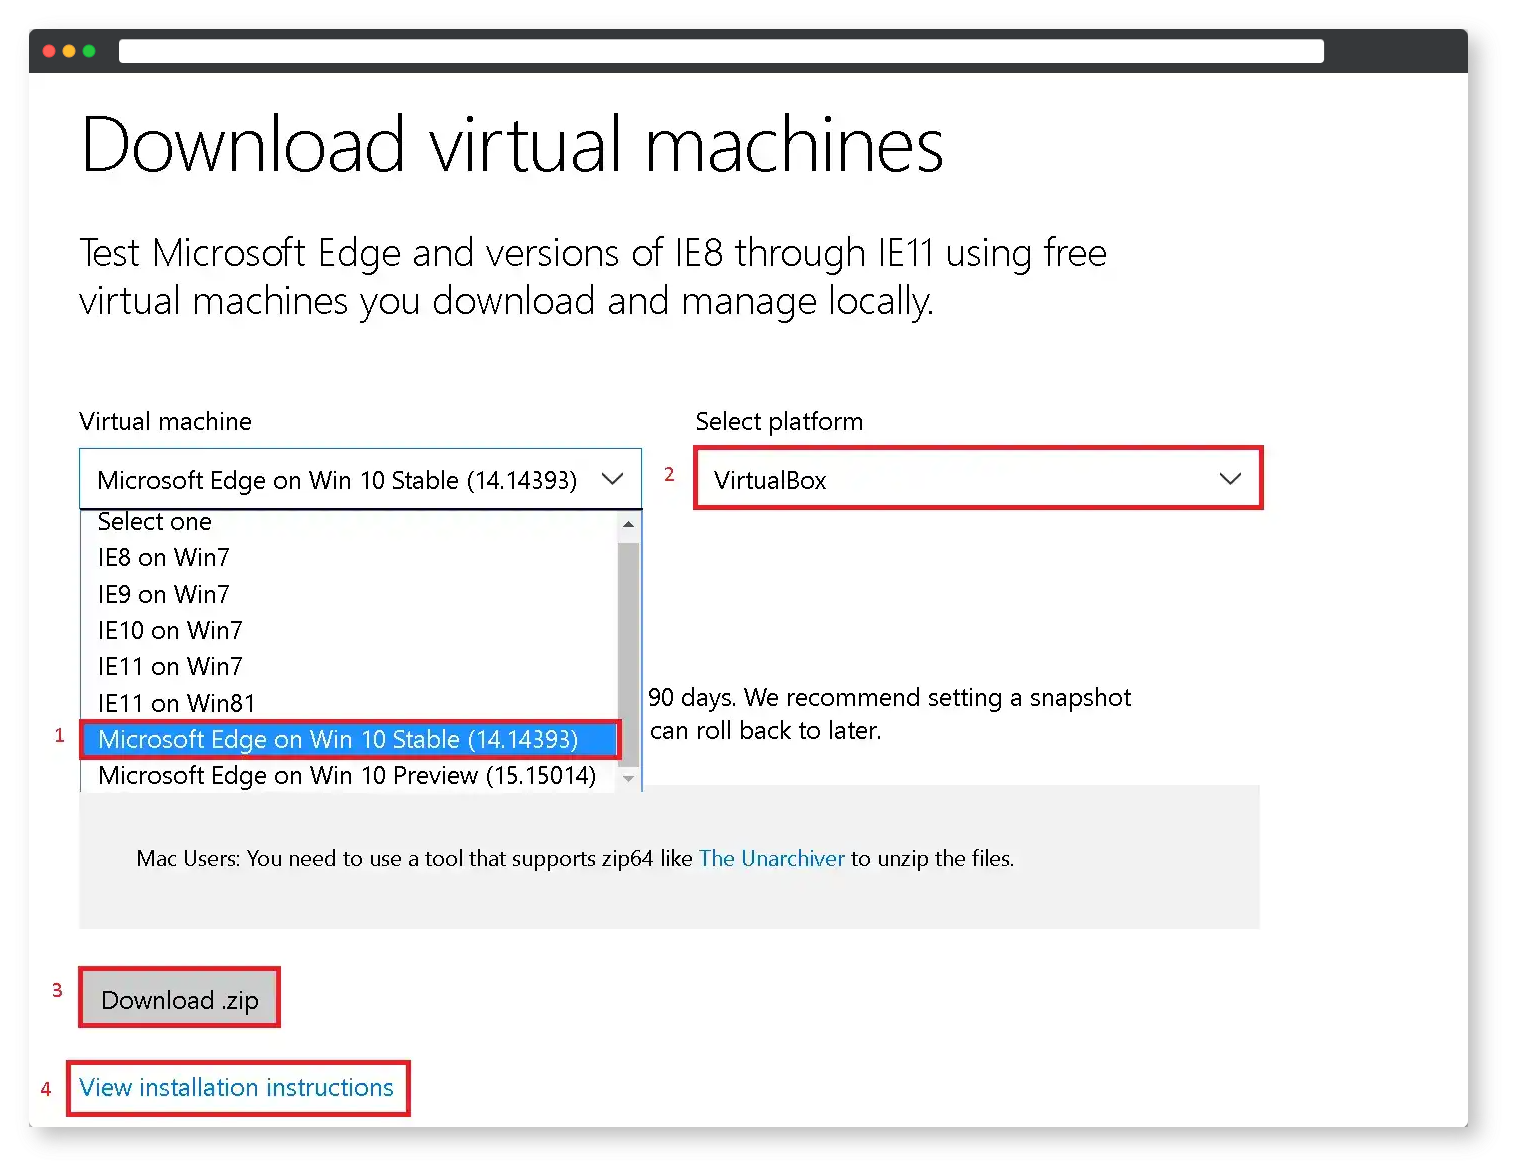Select IE8 on Win7 option
1517x1176 pixels.
350,558
